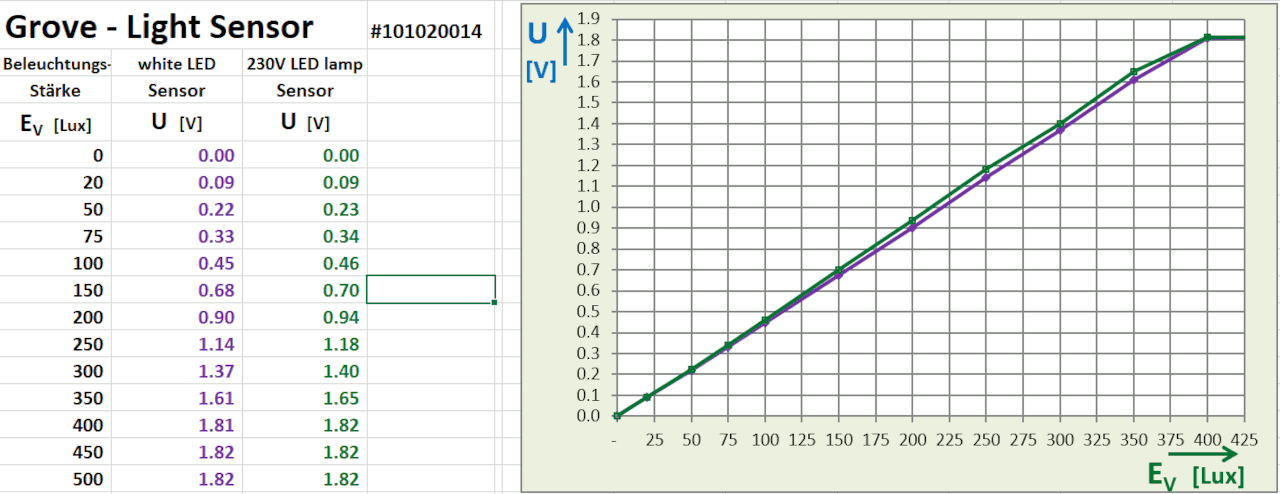Select the '230V LED lamp' header cell

click(304, 64)
